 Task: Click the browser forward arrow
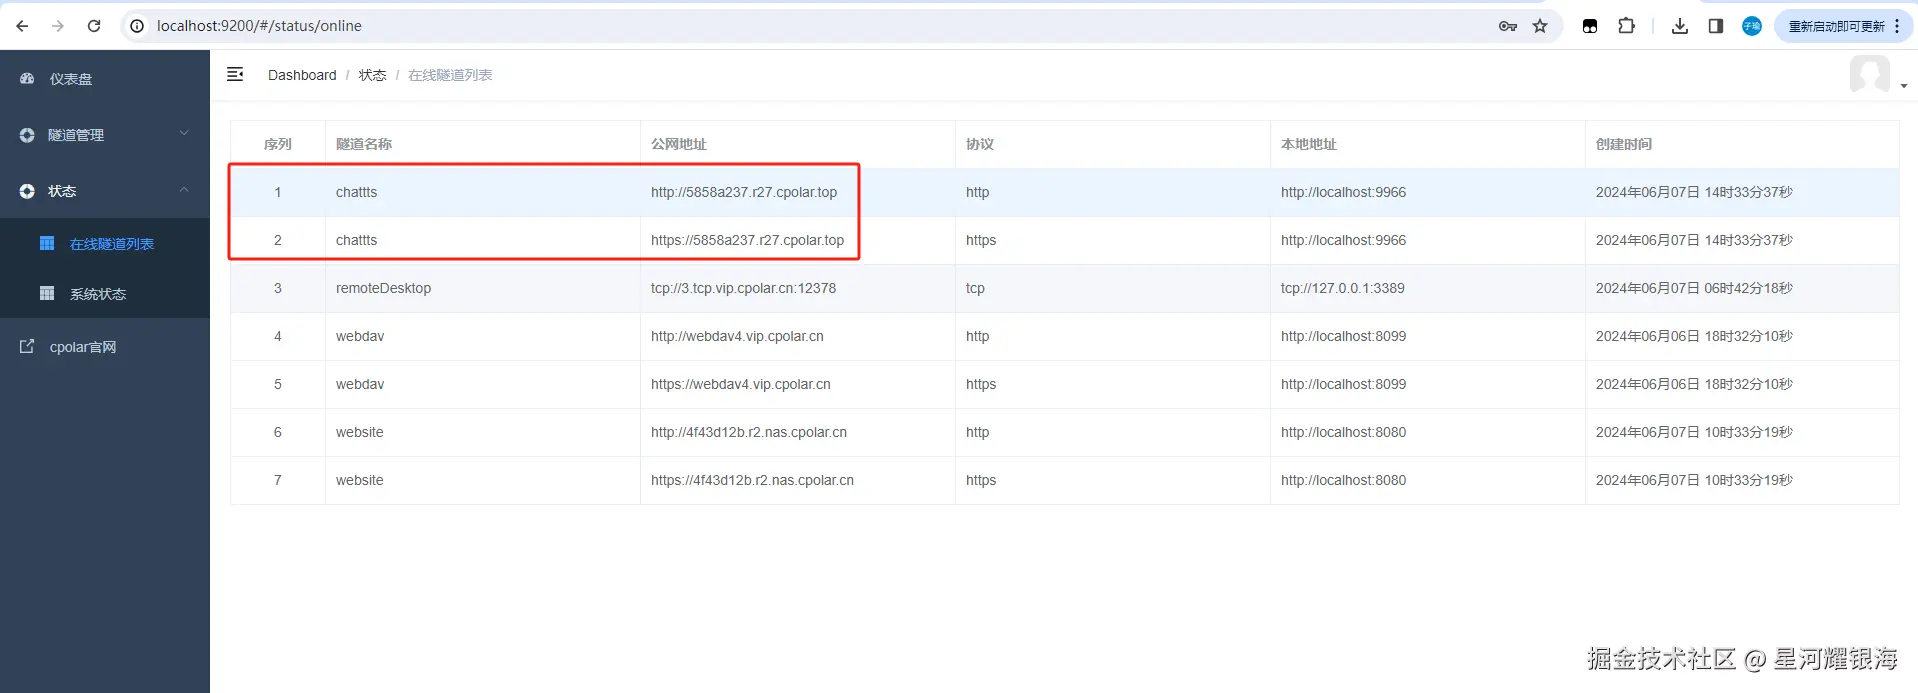click(58, 26)
